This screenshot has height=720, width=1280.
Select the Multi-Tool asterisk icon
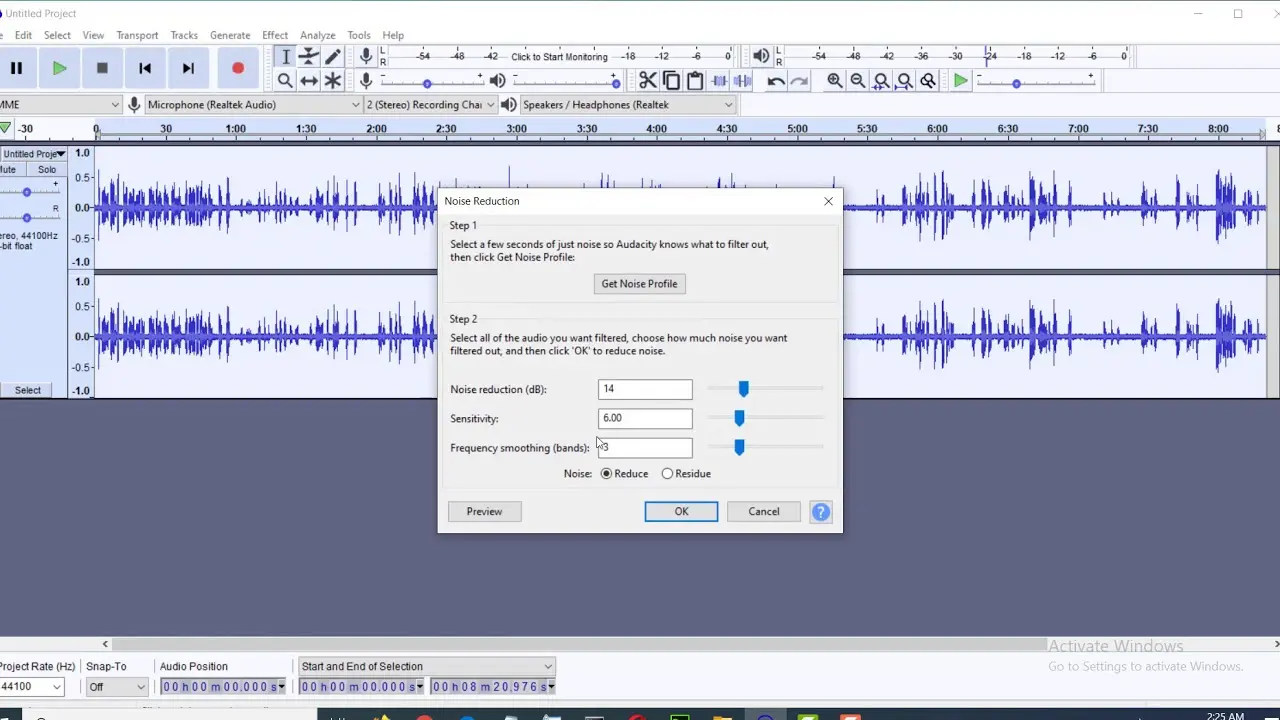click(333, 81)
